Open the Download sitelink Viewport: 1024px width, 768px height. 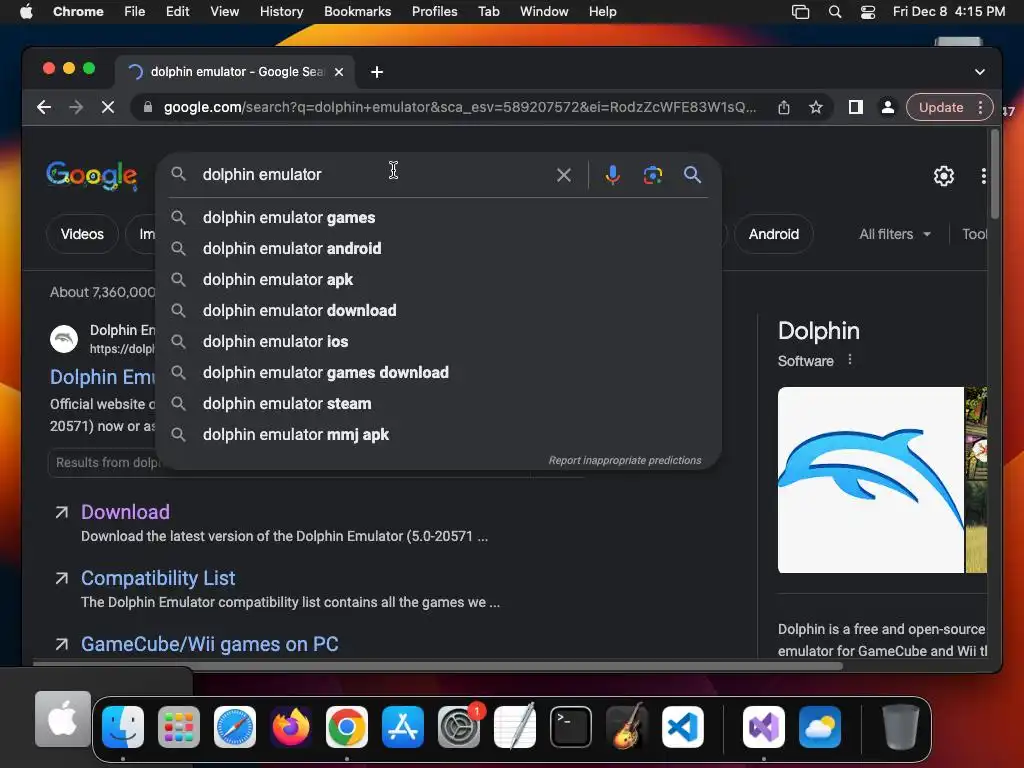tap(125, 512)
